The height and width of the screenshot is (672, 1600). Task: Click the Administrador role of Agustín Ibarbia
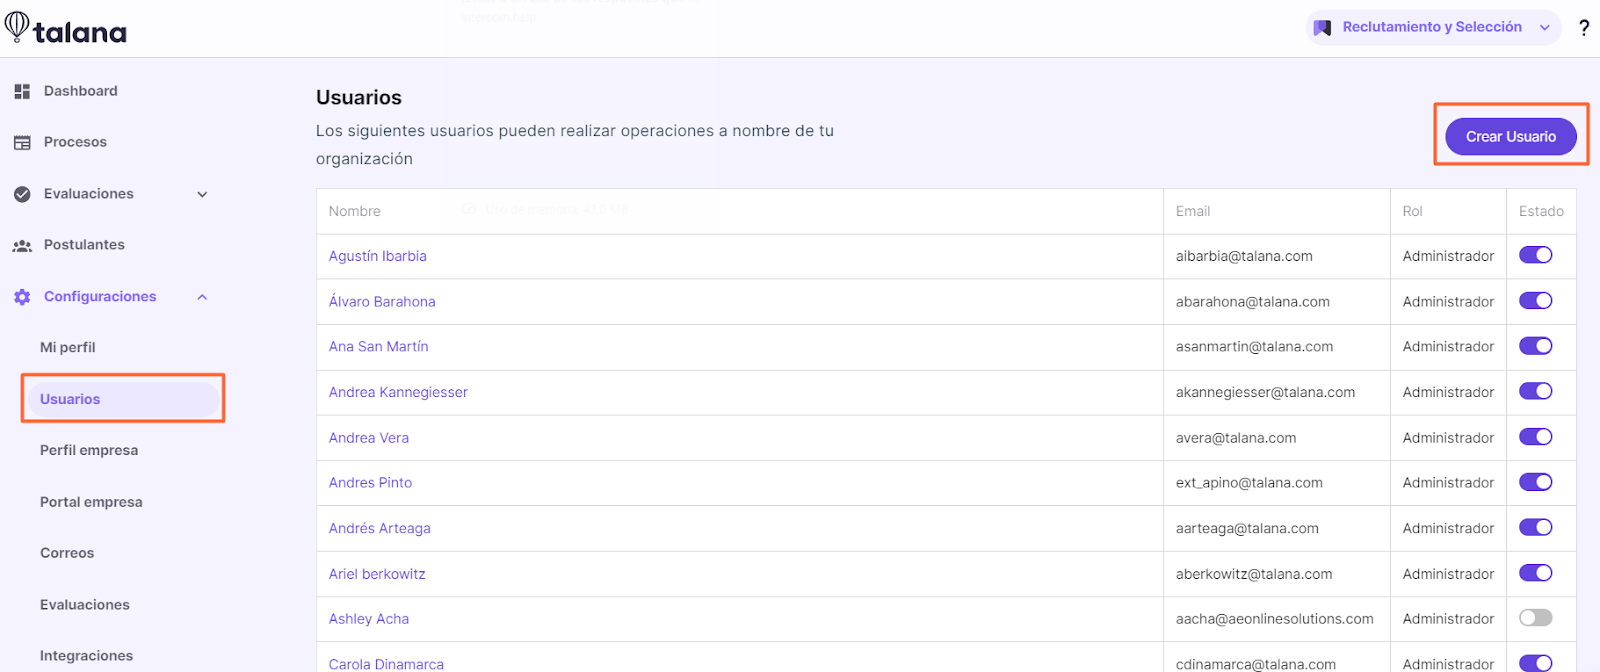(x=1448, y=256)
